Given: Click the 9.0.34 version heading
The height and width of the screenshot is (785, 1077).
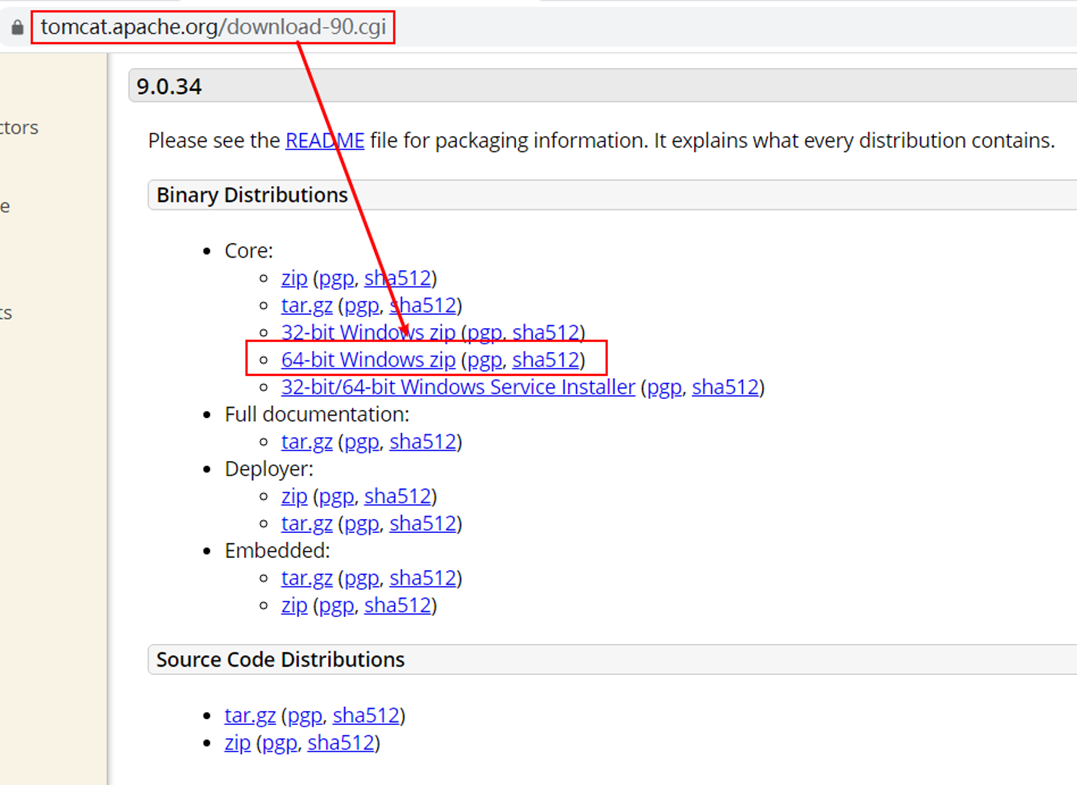Looking at the screenshot, I should pyautogui.click(x=169, y=87).
